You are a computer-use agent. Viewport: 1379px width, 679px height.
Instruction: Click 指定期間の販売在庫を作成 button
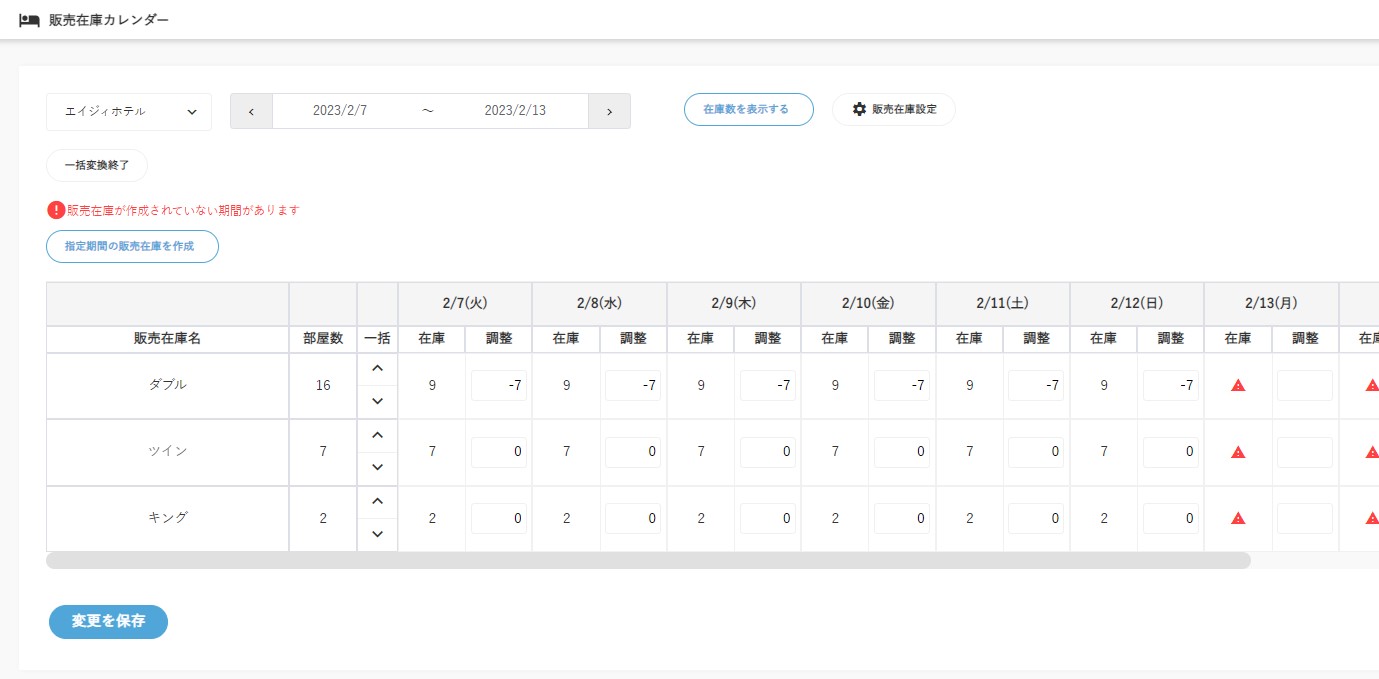[x=132, y=246]
